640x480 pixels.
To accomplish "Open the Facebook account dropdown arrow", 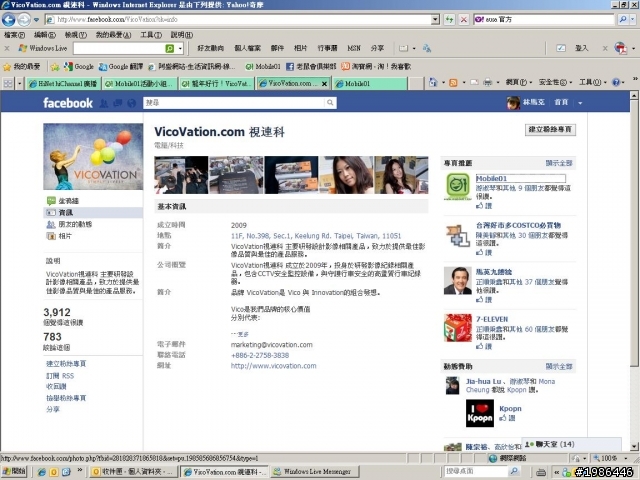I will click(580, 103).
